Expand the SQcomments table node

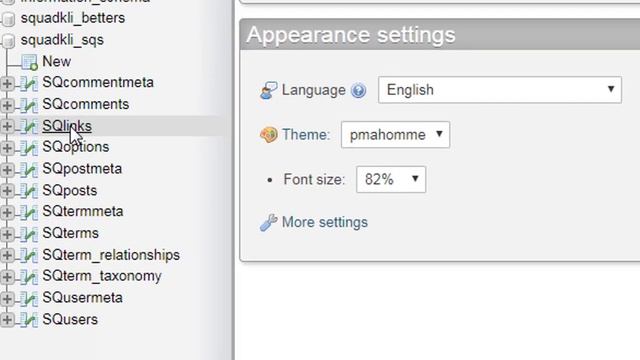[7, 105]
